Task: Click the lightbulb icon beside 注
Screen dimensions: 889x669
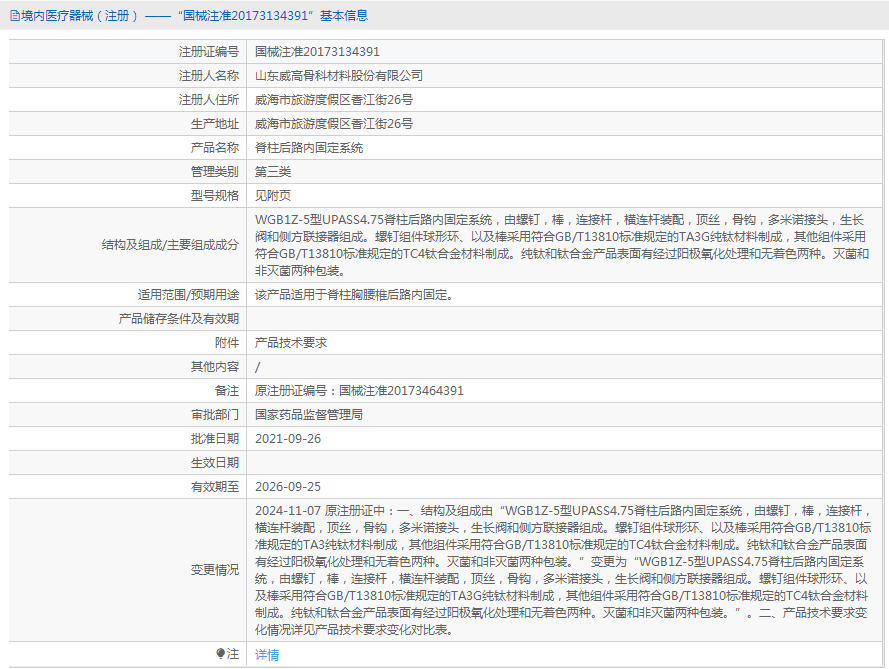Action: (221, 654)
